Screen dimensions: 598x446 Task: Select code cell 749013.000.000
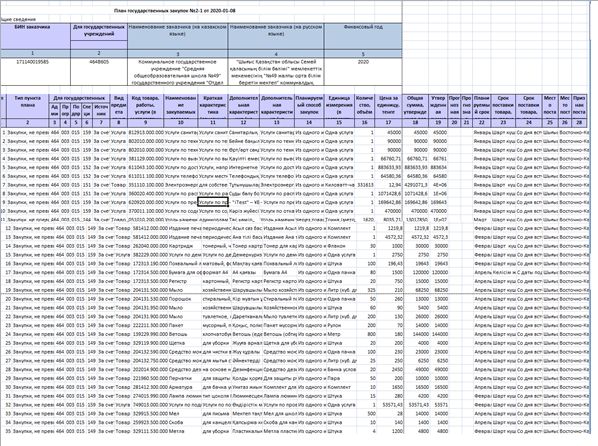[x=150, y=405]
